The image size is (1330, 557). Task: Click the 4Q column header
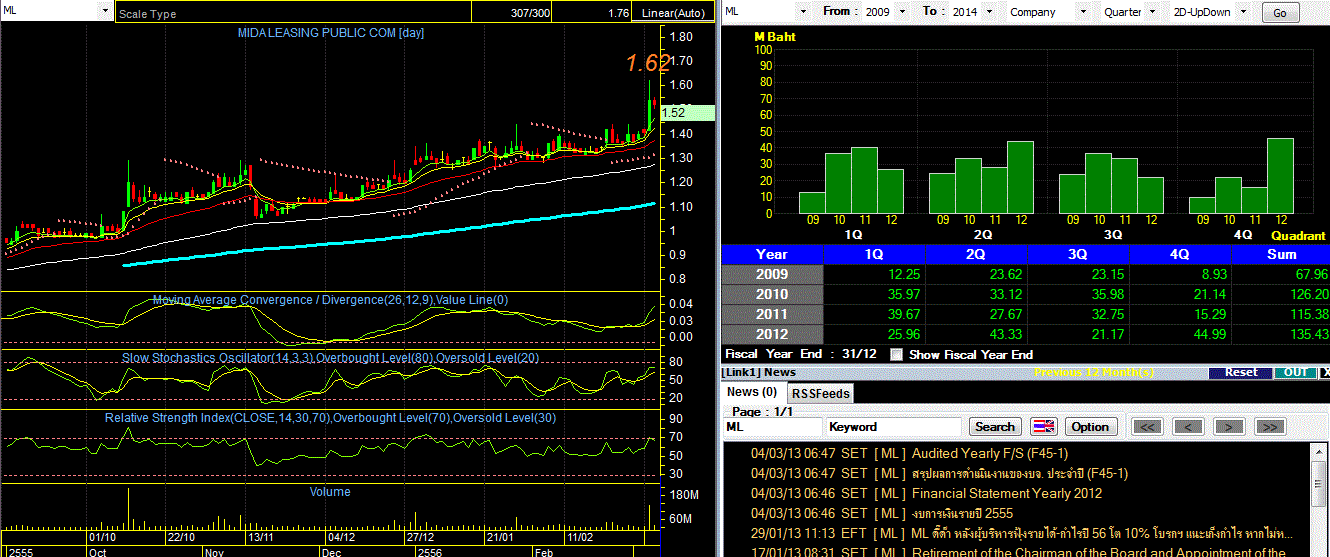tap(1180, 254)
